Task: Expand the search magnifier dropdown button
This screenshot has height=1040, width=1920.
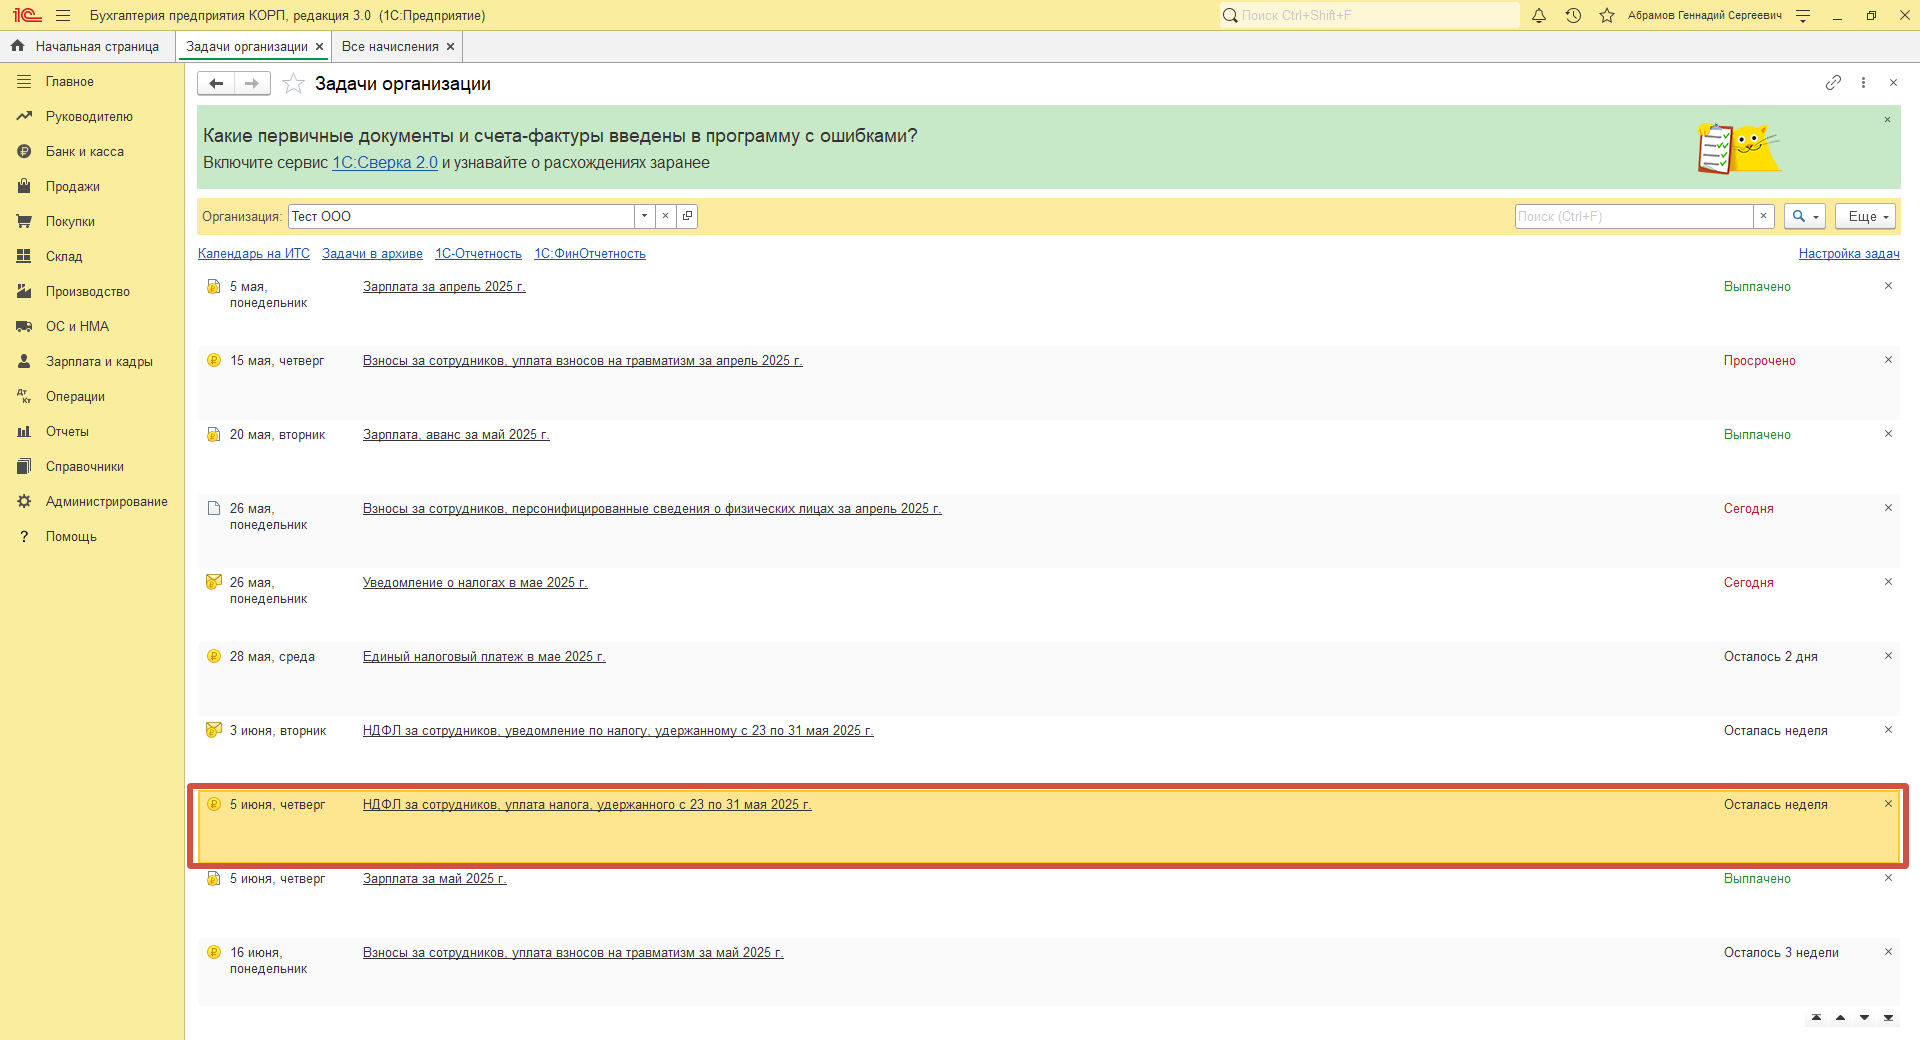Action: (1804, 216)
